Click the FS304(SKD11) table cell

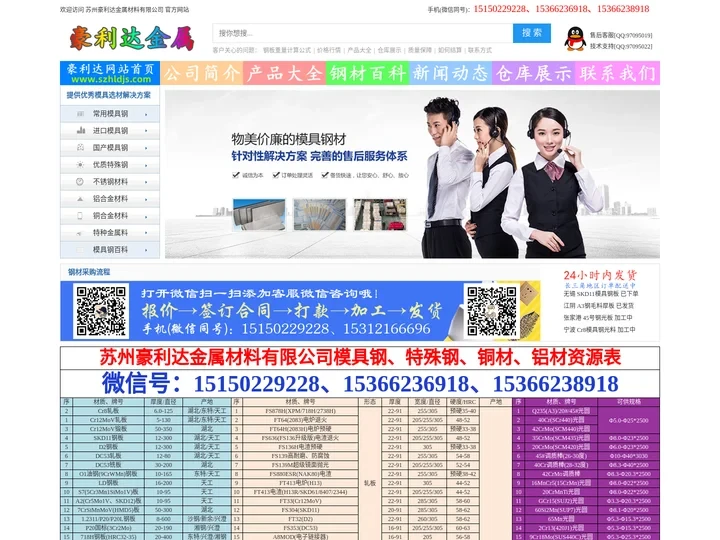tap(300, 510)
